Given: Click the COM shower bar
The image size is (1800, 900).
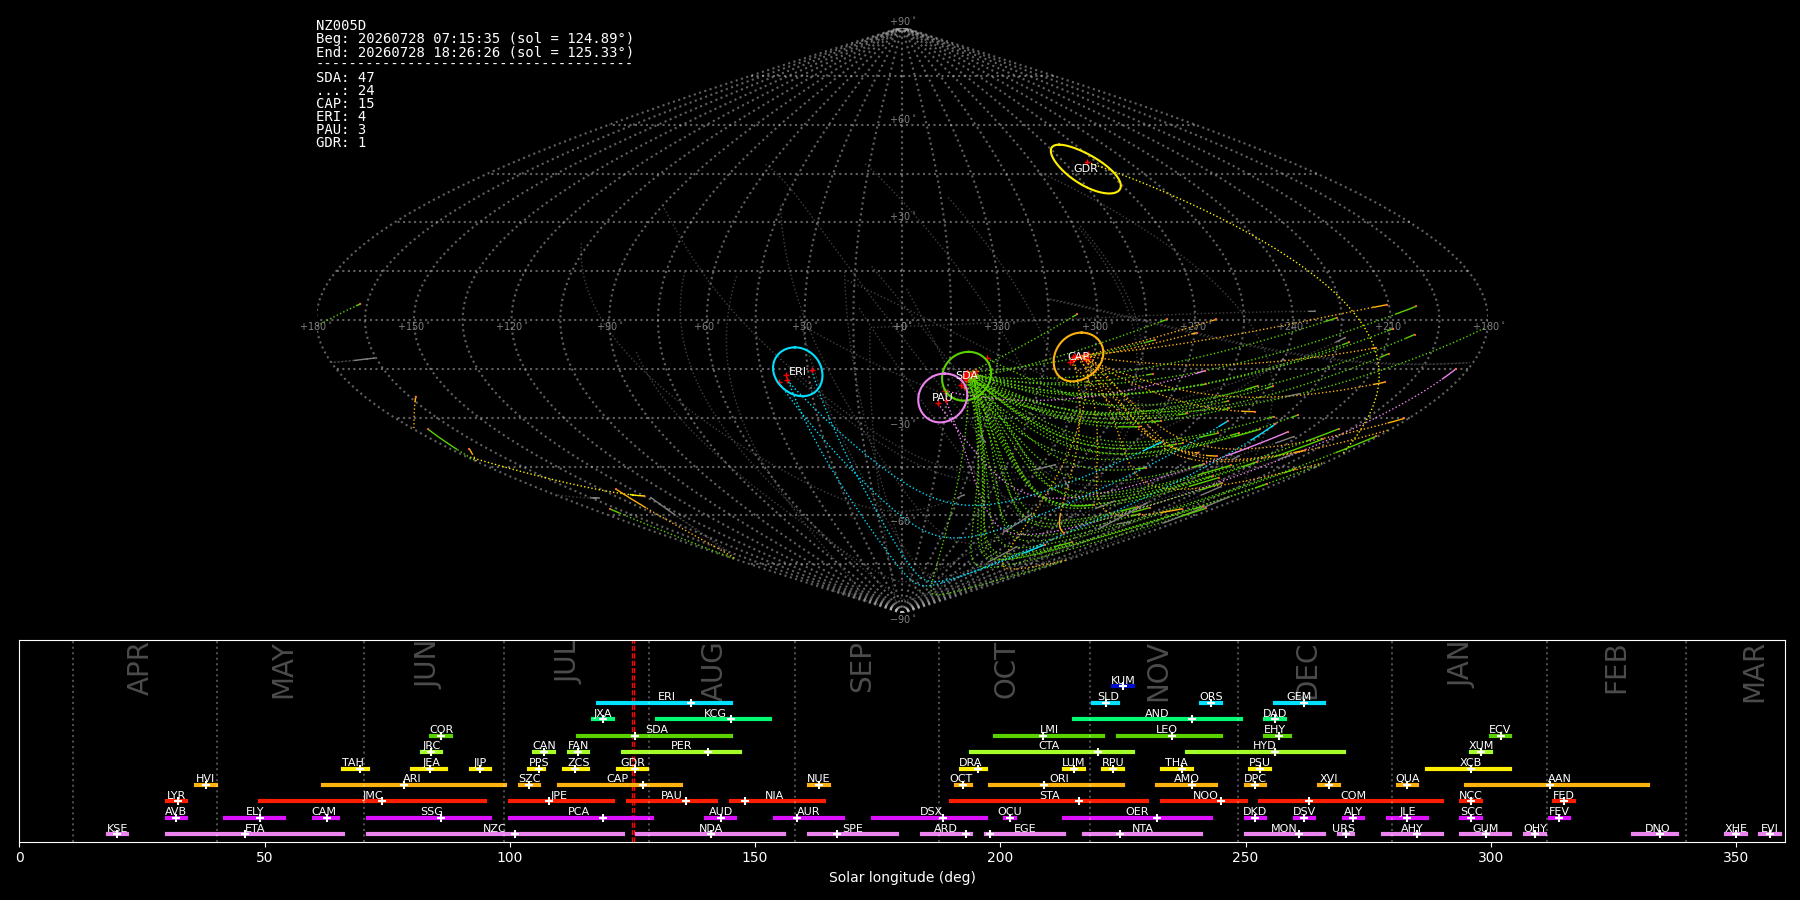Looking at the screenshot, I should [1351, 801].
